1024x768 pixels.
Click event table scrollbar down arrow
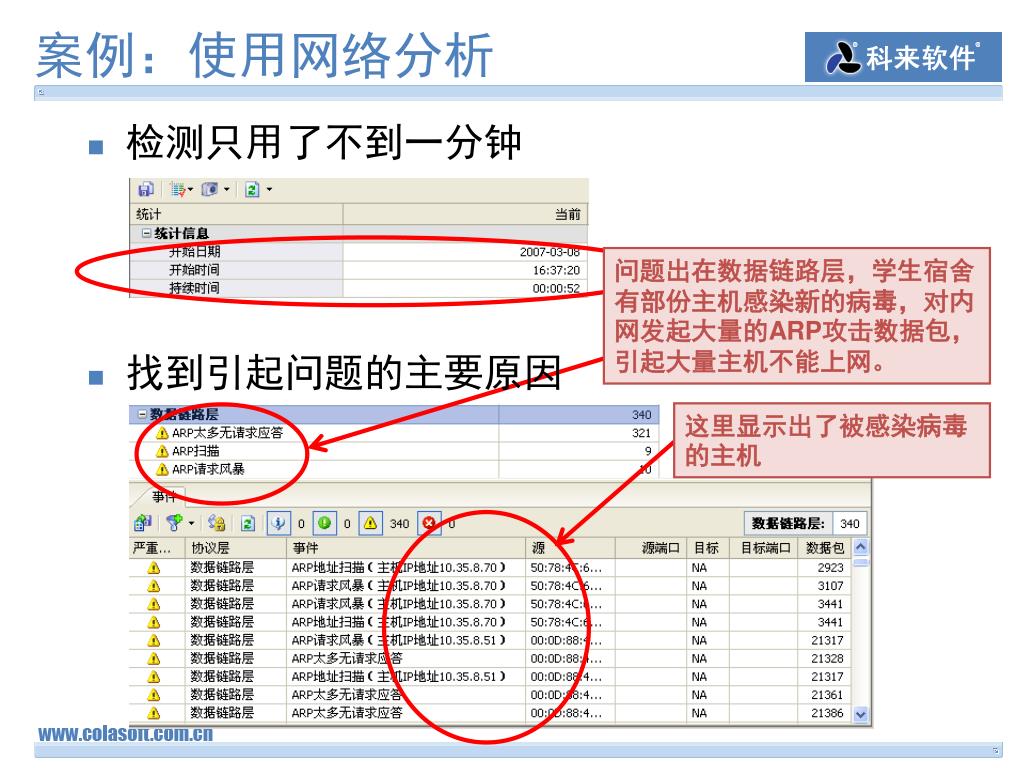[861, 714]
